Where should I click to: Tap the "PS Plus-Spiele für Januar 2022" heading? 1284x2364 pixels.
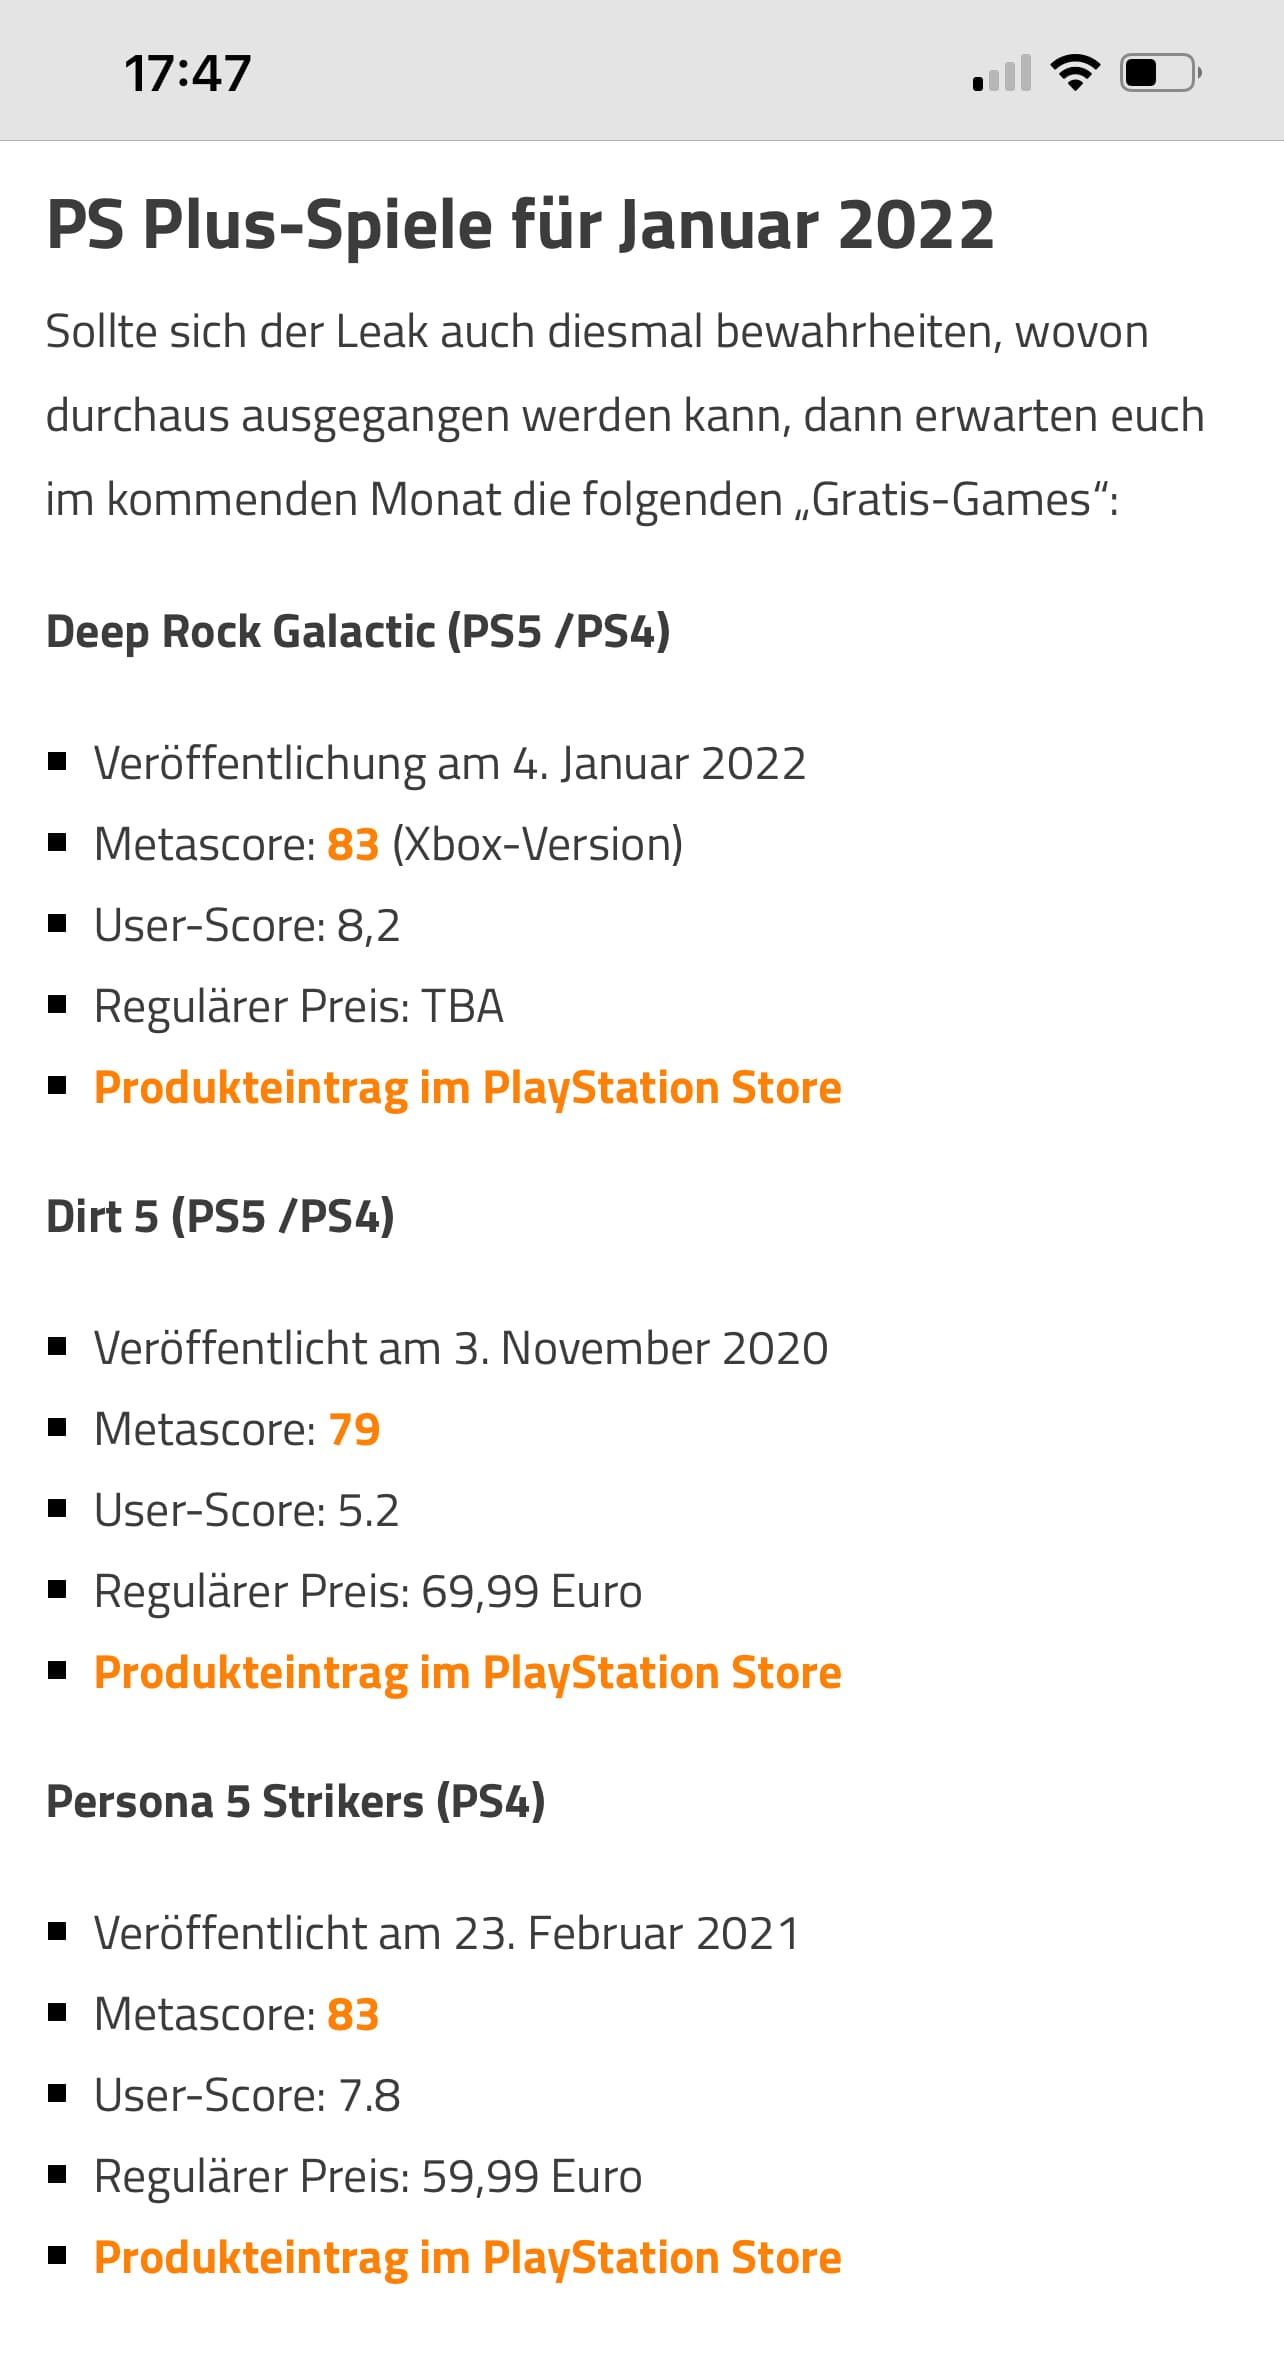(520, 225)
